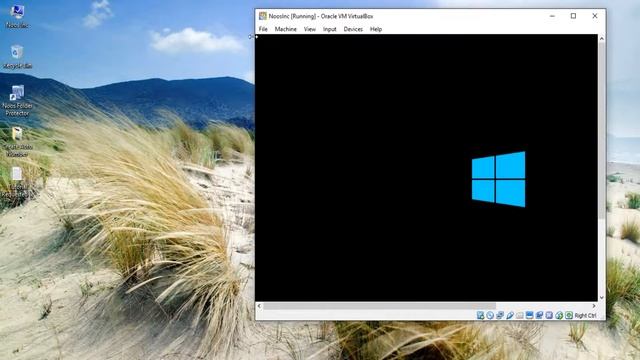Maximize the VirtualBox window
The width and height of the screenshot is (640, 360).
tap(573, 16)
